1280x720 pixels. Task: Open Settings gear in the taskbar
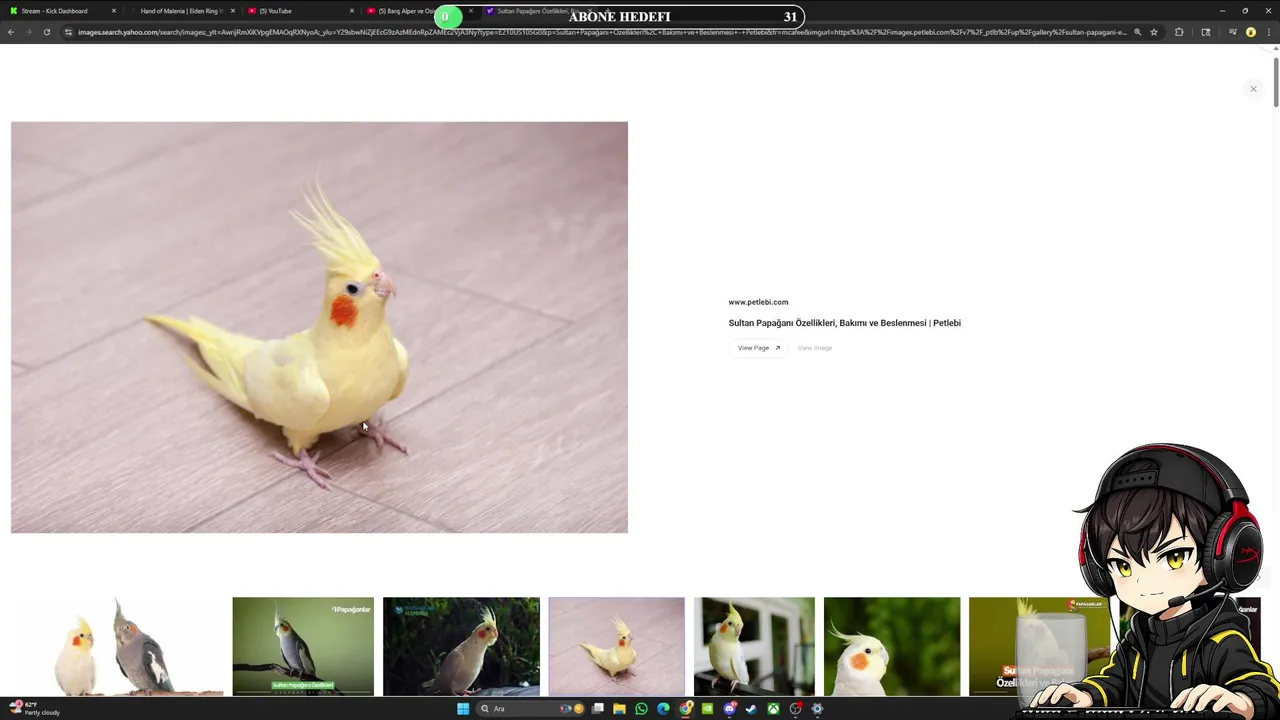coord(817,709)
